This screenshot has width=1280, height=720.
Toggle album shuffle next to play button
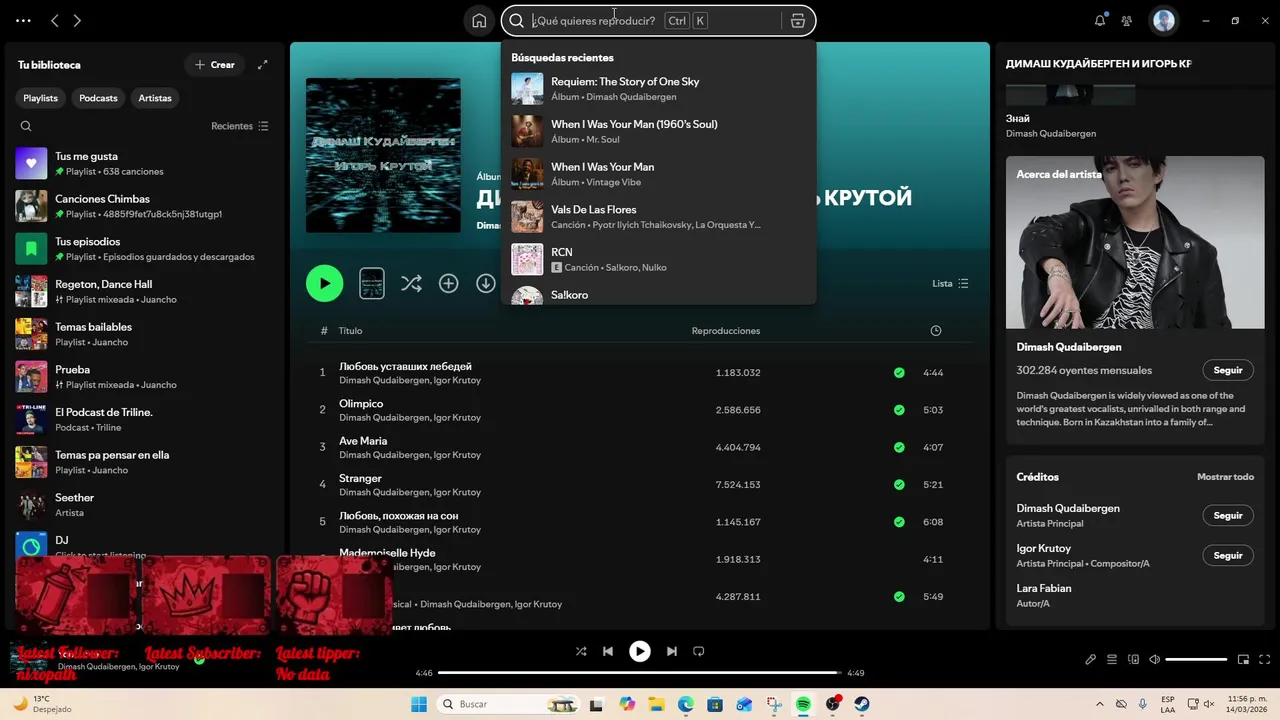coord(411,283)
